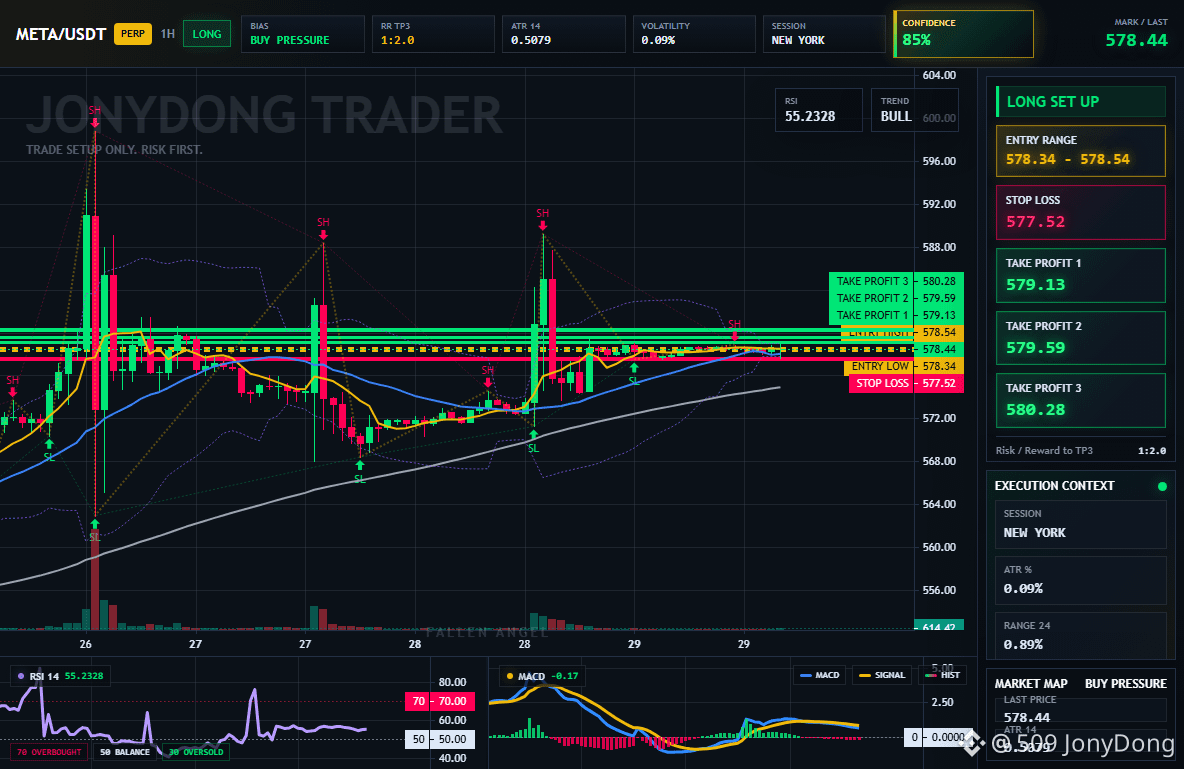The height and width of the screenshot is (769, 1184).
Task: Click the 0 0.0000 zero-line label in the MACD panel
Action: tap(939, 737)
